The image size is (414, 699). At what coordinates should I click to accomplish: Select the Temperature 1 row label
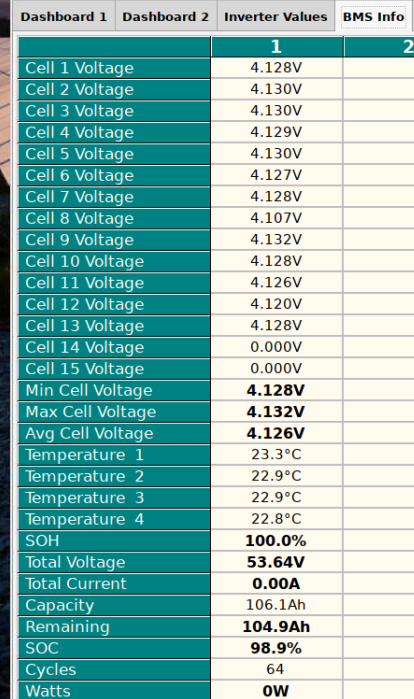point(85,455)
